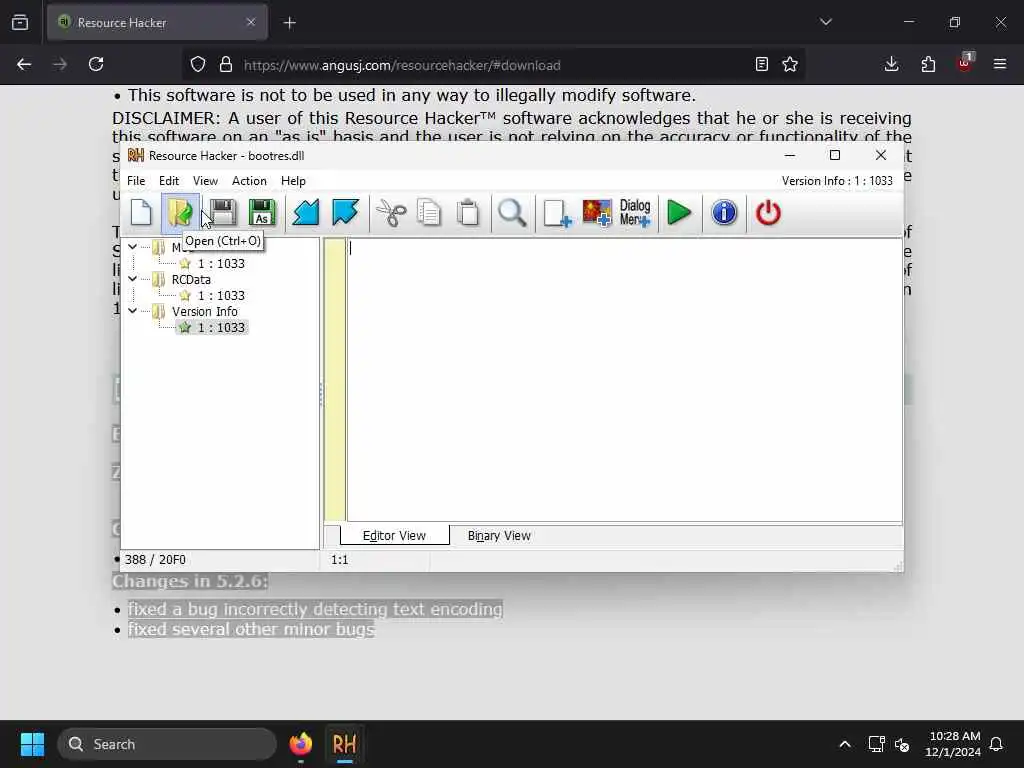Viewport: 1024px width, 768px height.
Task: Click the tracking protection shield icon
Action: click(x=198, y=64)
